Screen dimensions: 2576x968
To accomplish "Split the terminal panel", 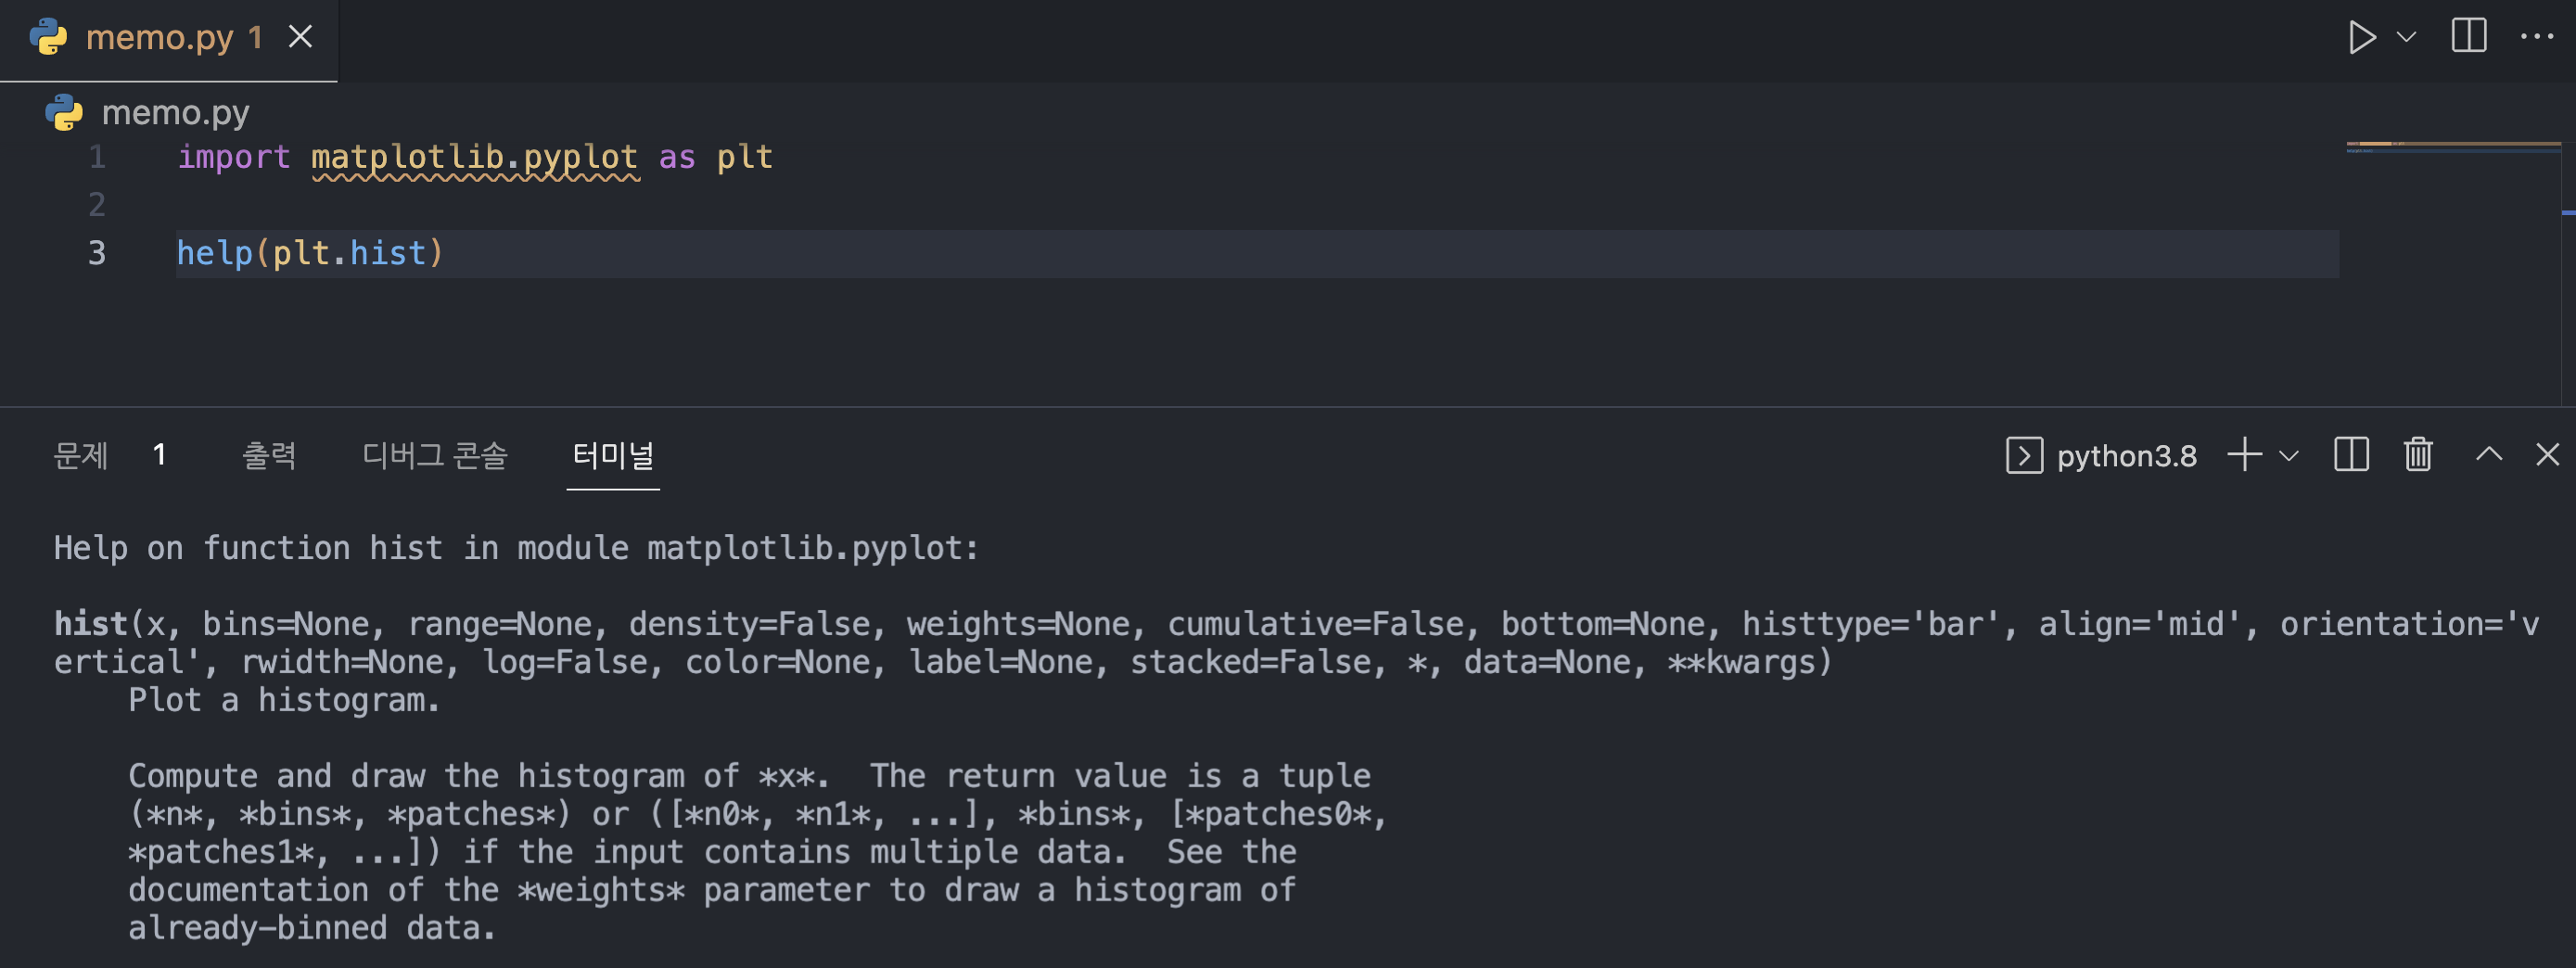I will pos(2351,455).
